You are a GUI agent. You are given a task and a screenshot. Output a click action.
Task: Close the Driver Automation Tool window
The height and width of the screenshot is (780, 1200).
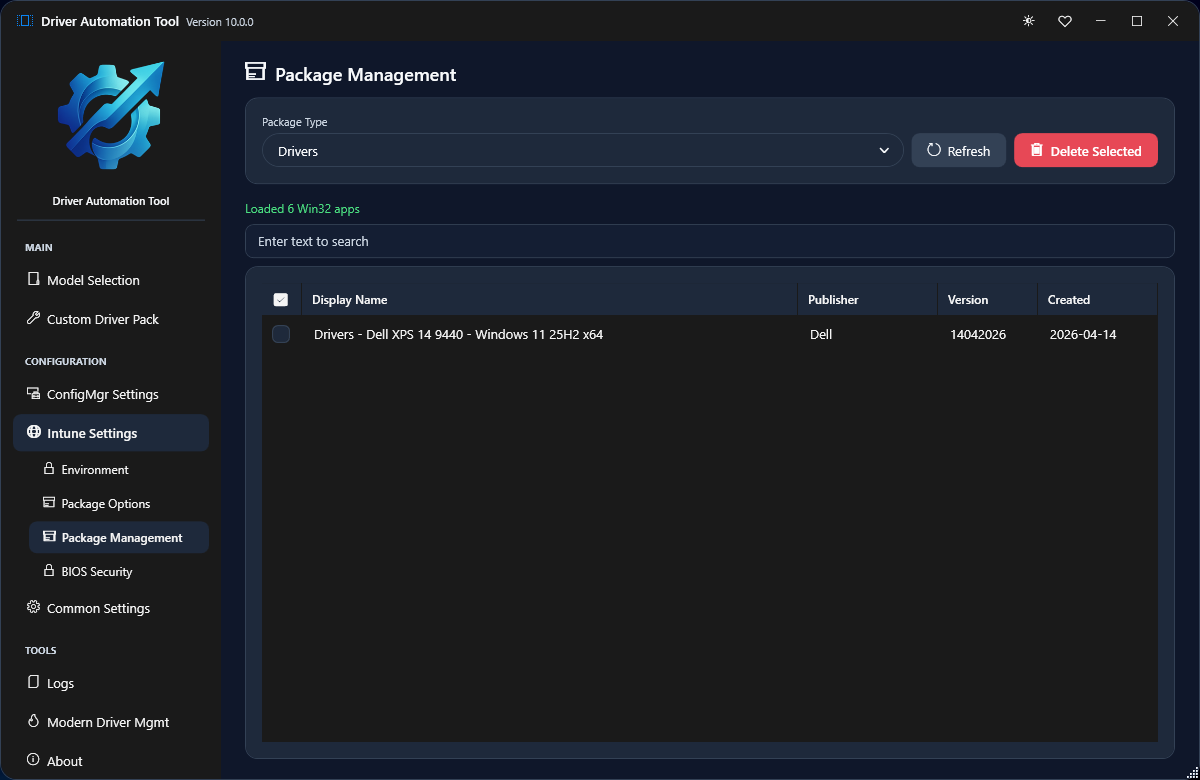tap(1173, 21)
